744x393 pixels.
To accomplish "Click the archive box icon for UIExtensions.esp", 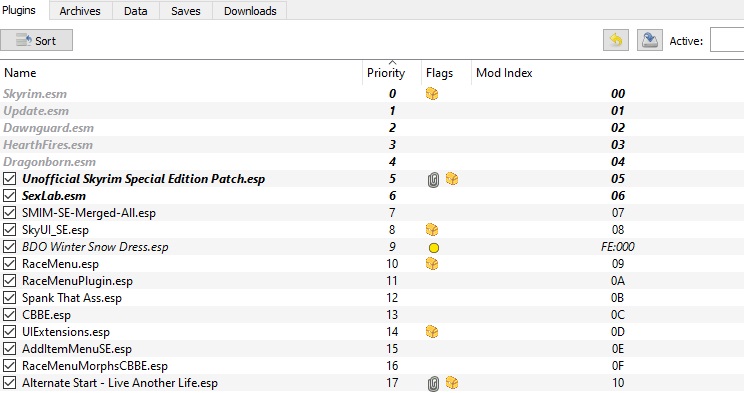I will [432, 331].
